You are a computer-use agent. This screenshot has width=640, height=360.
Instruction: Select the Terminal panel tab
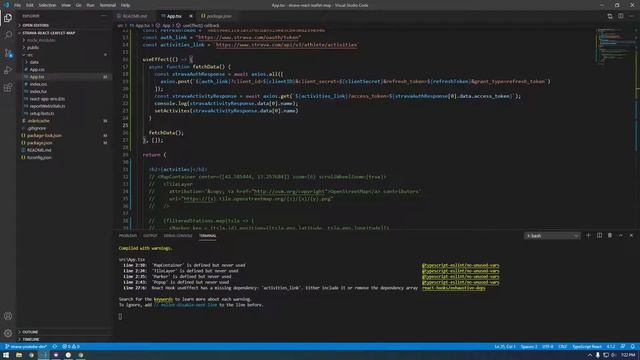[207, 236]
